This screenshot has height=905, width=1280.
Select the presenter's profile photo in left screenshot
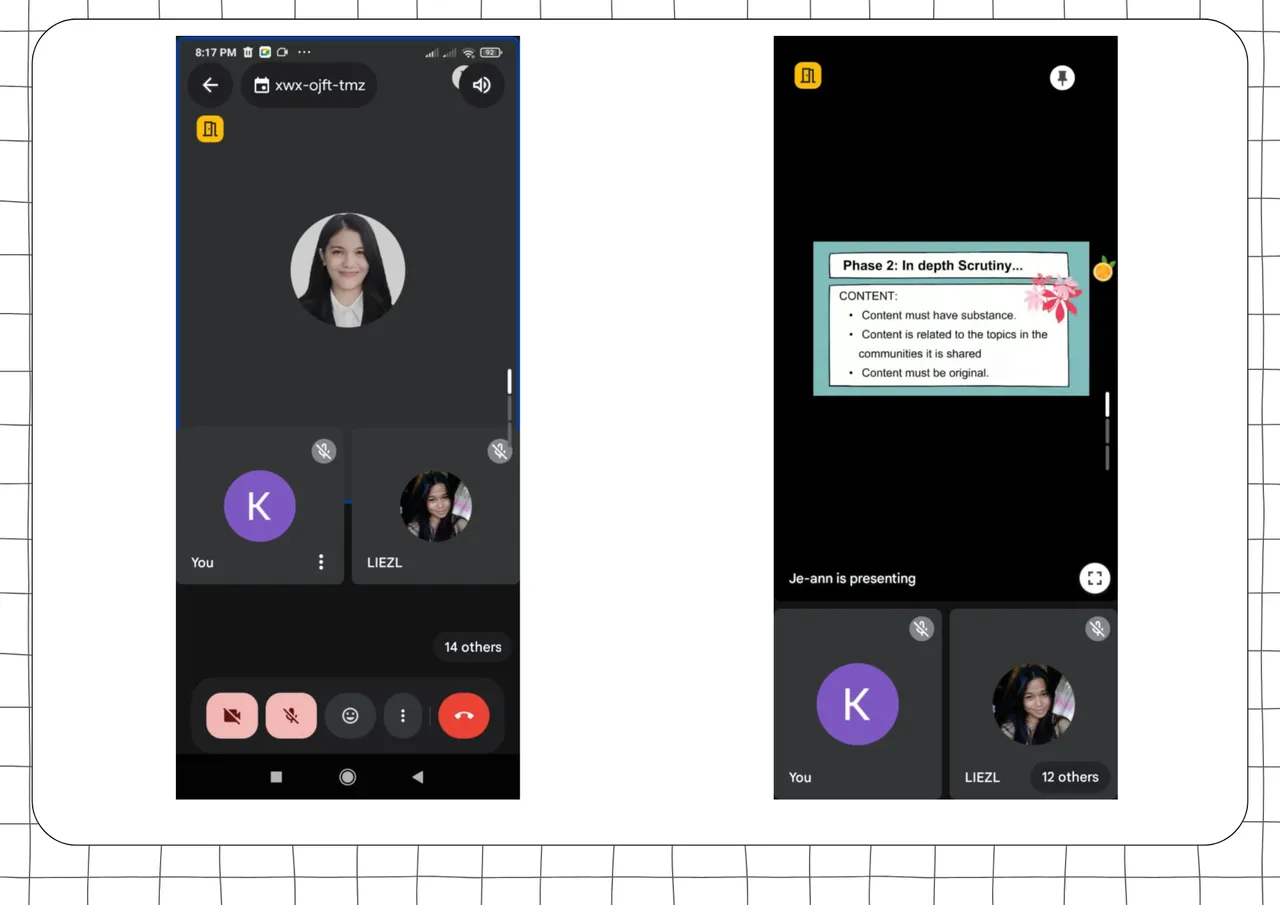(x=348, y=270)
